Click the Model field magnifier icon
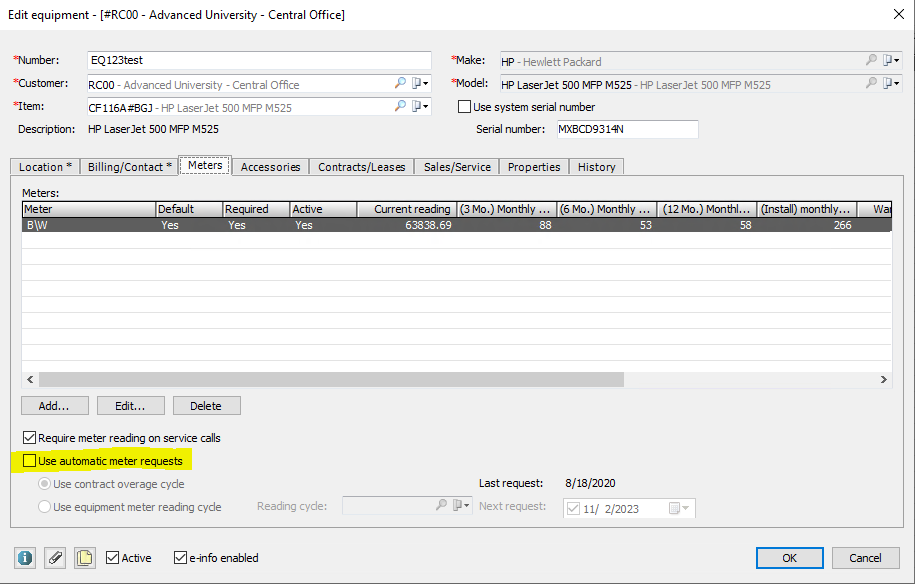This screenshot has width=915, height=584. click(871, 83)
